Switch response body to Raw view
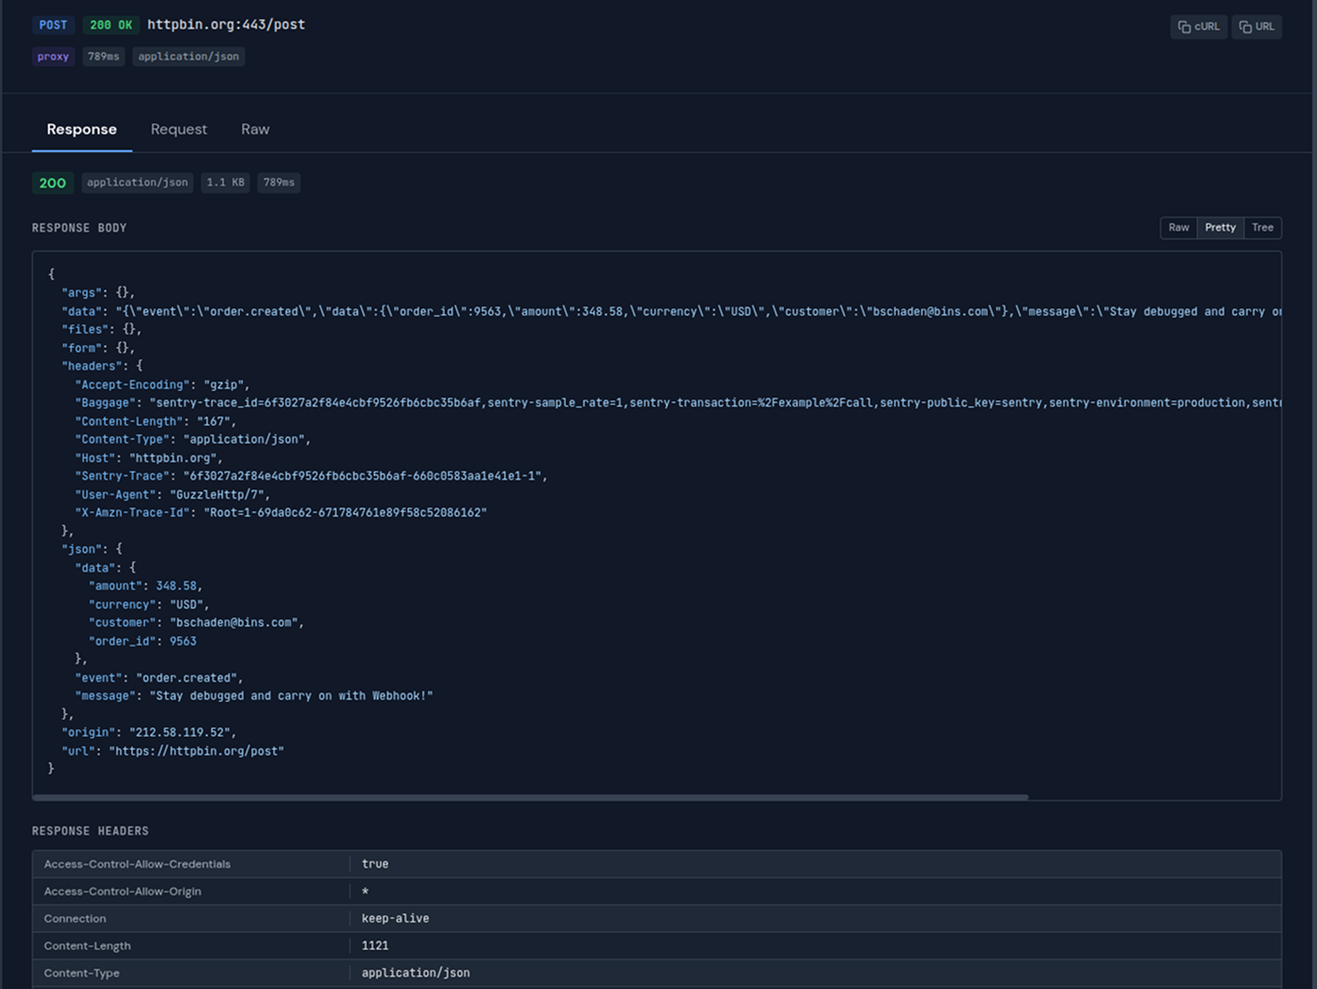This screenshot has height=989, width=1317. pyautogui.click(x=1178, y=227)
